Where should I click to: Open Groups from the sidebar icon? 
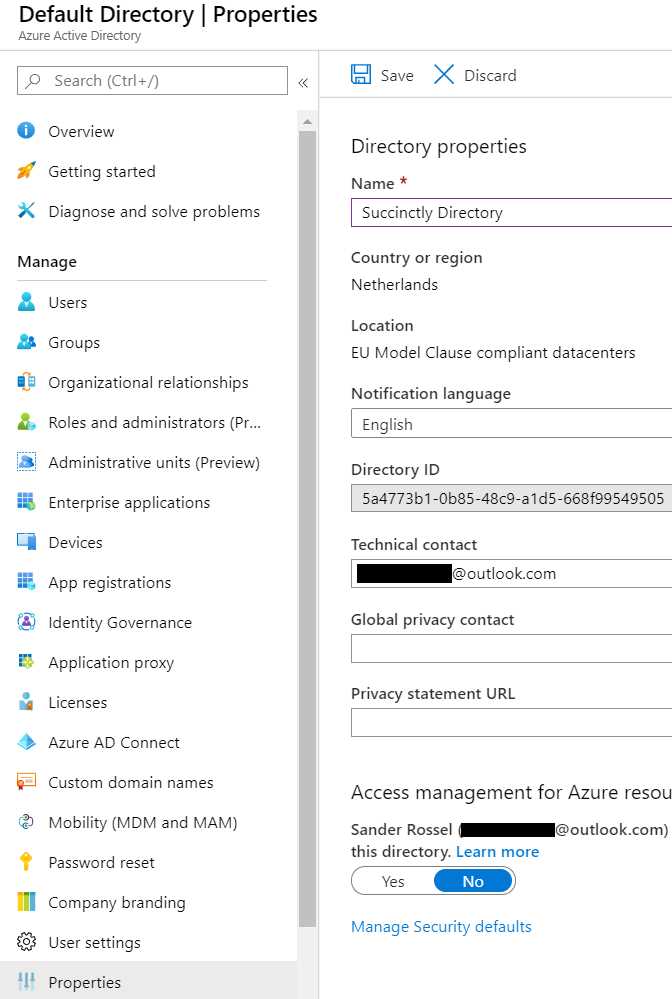(28, 342)
